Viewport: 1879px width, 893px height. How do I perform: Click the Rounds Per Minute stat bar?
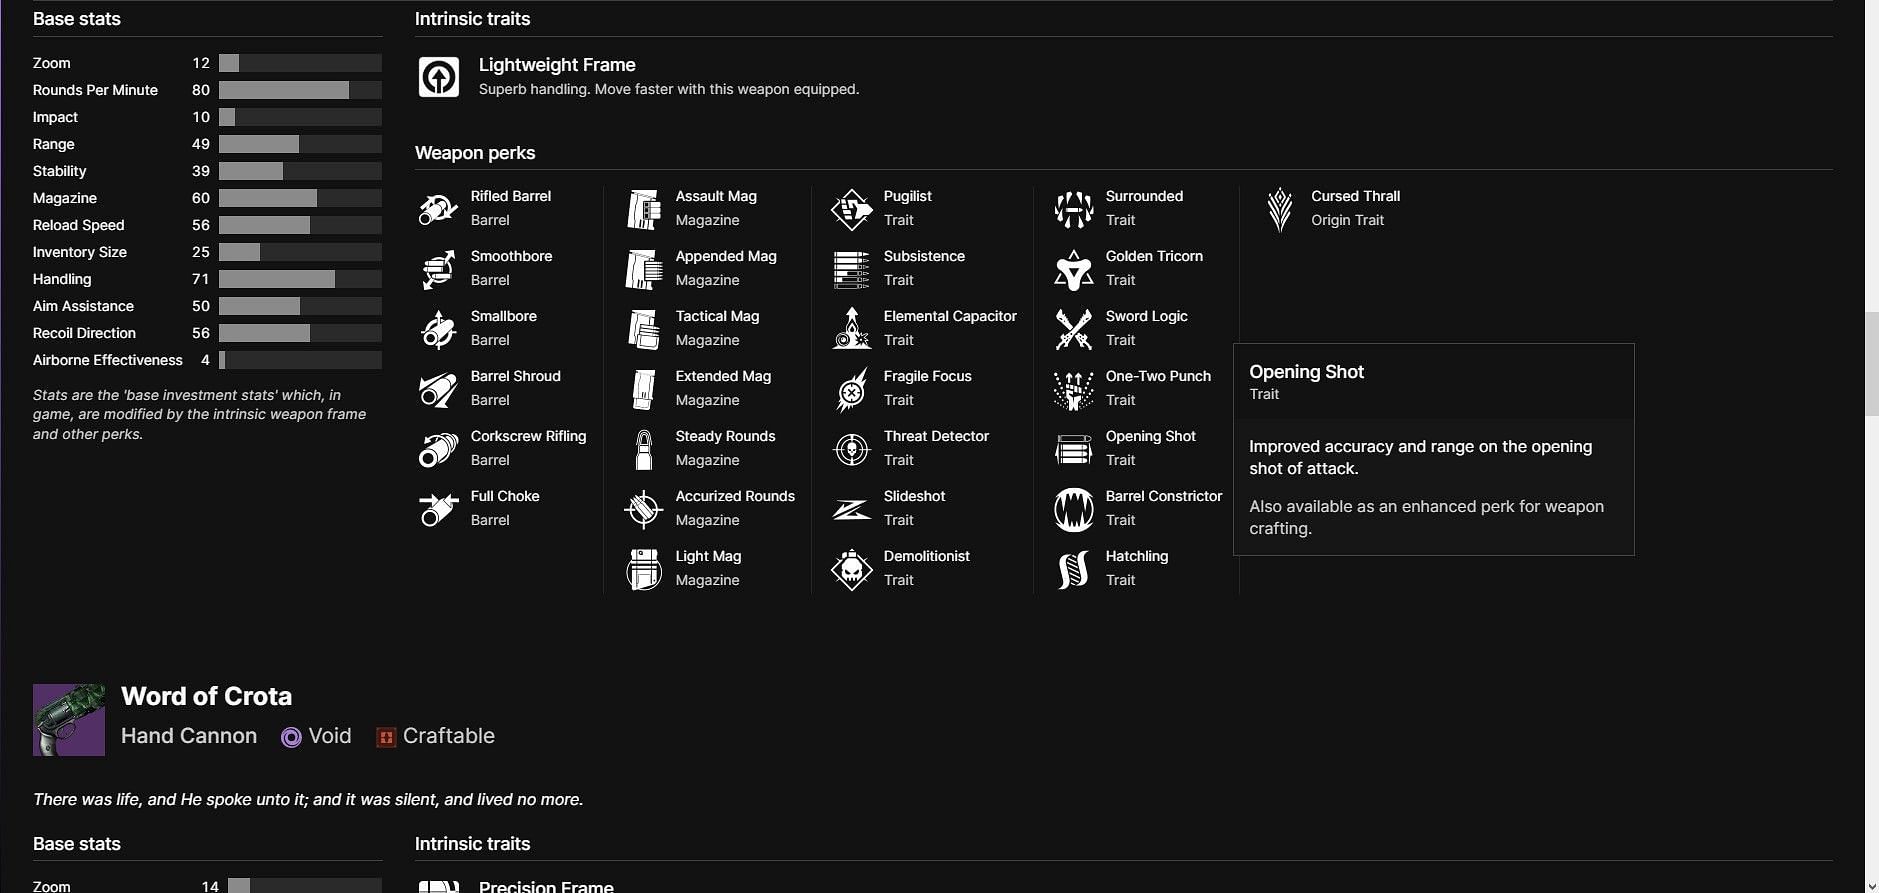point(300,90)
